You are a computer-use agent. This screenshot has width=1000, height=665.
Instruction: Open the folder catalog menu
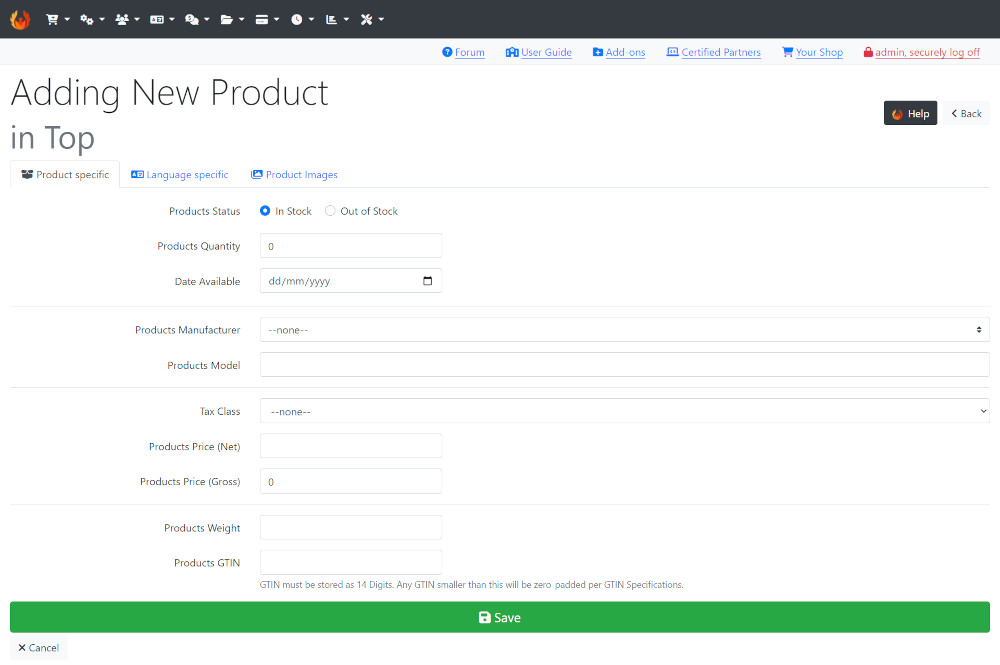[x=232, y=20]
